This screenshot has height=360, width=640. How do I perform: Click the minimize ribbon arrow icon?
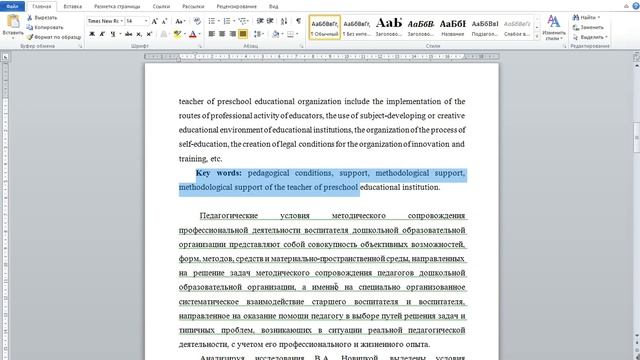(x=626, y=6)
